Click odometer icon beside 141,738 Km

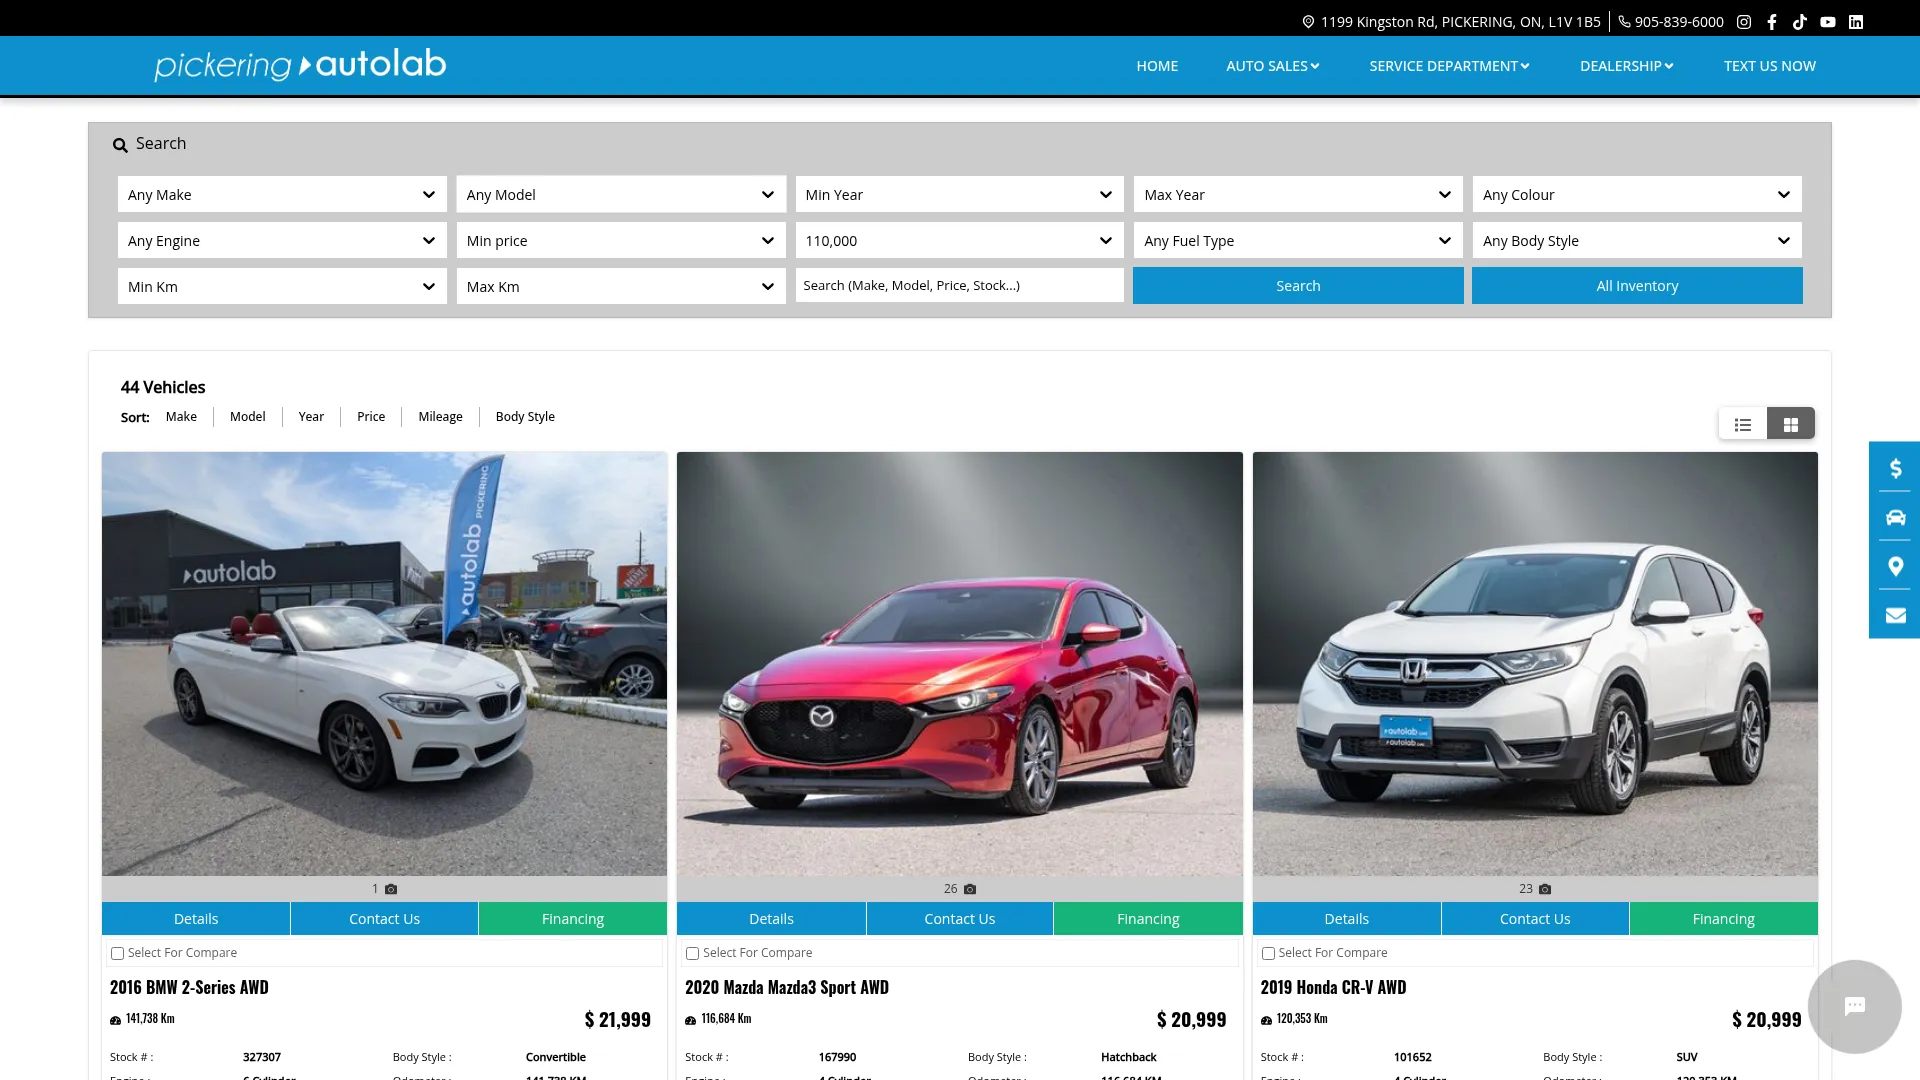pos(115,1020)
